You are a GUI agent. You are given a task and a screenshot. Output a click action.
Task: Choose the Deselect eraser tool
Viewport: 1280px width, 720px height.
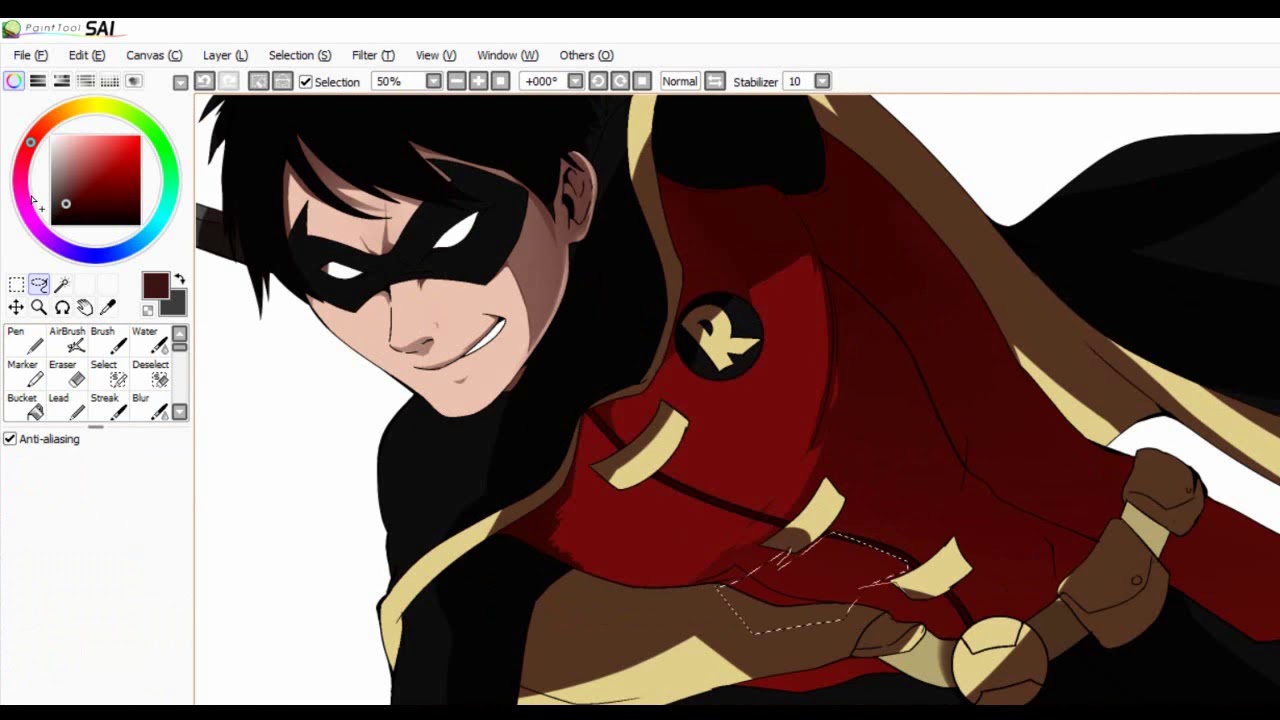click(x=150, y=374)
